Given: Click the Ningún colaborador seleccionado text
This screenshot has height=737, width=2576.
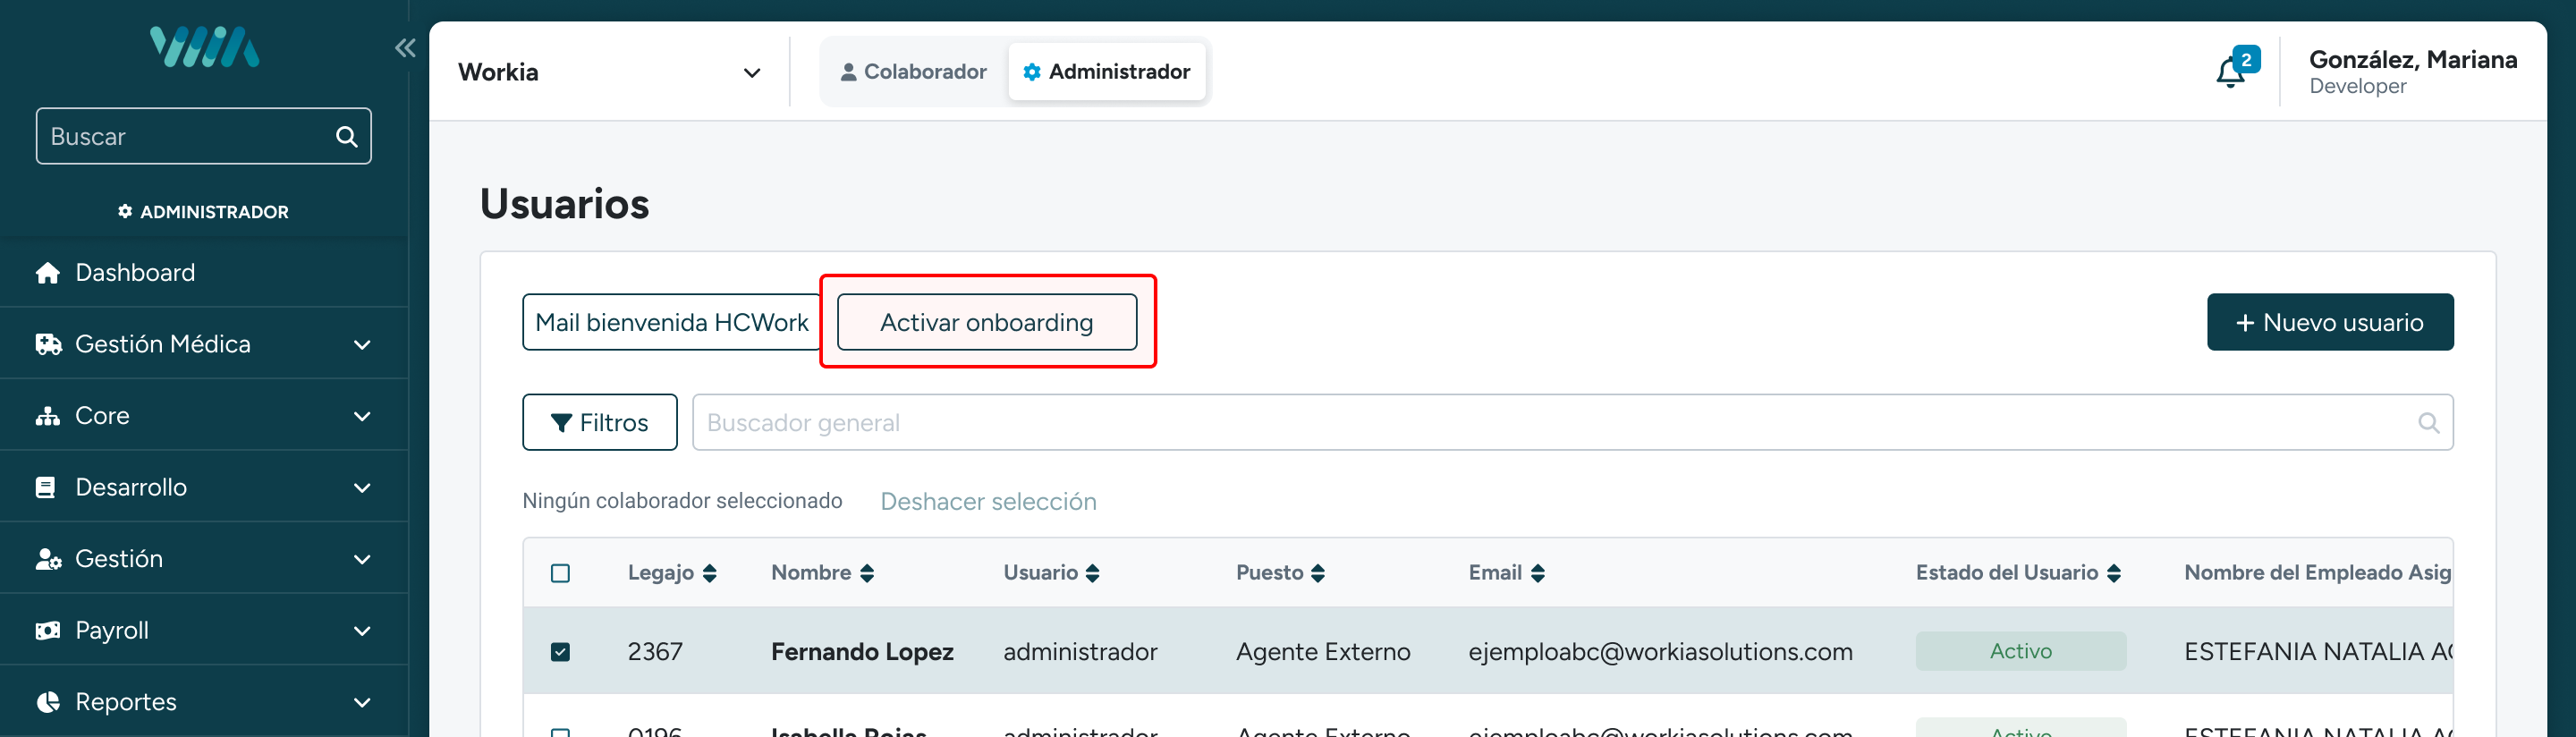Looking at the screenshot, I should [x=682, y=501].
